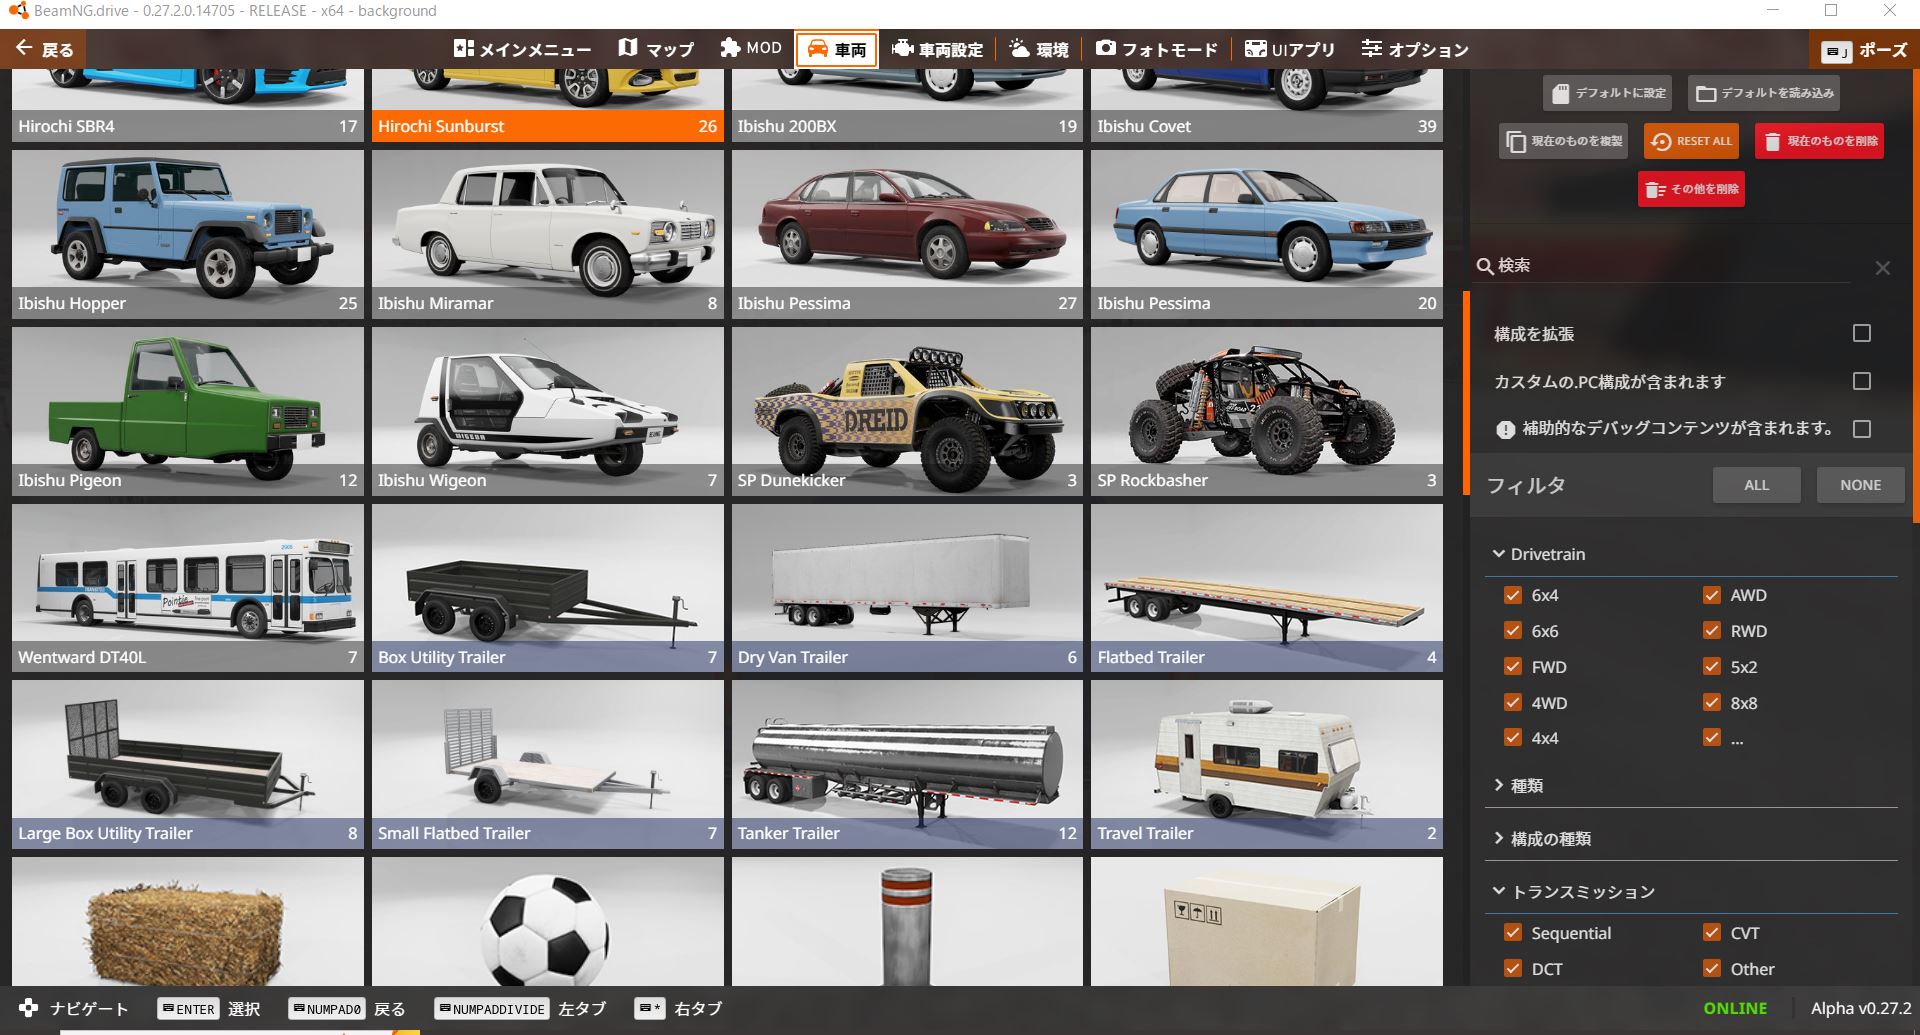1920x1035 pixels.
Task: Select the Ibishu Miramar vehicle
Action: pyautogui.click(x=547, y=234)
